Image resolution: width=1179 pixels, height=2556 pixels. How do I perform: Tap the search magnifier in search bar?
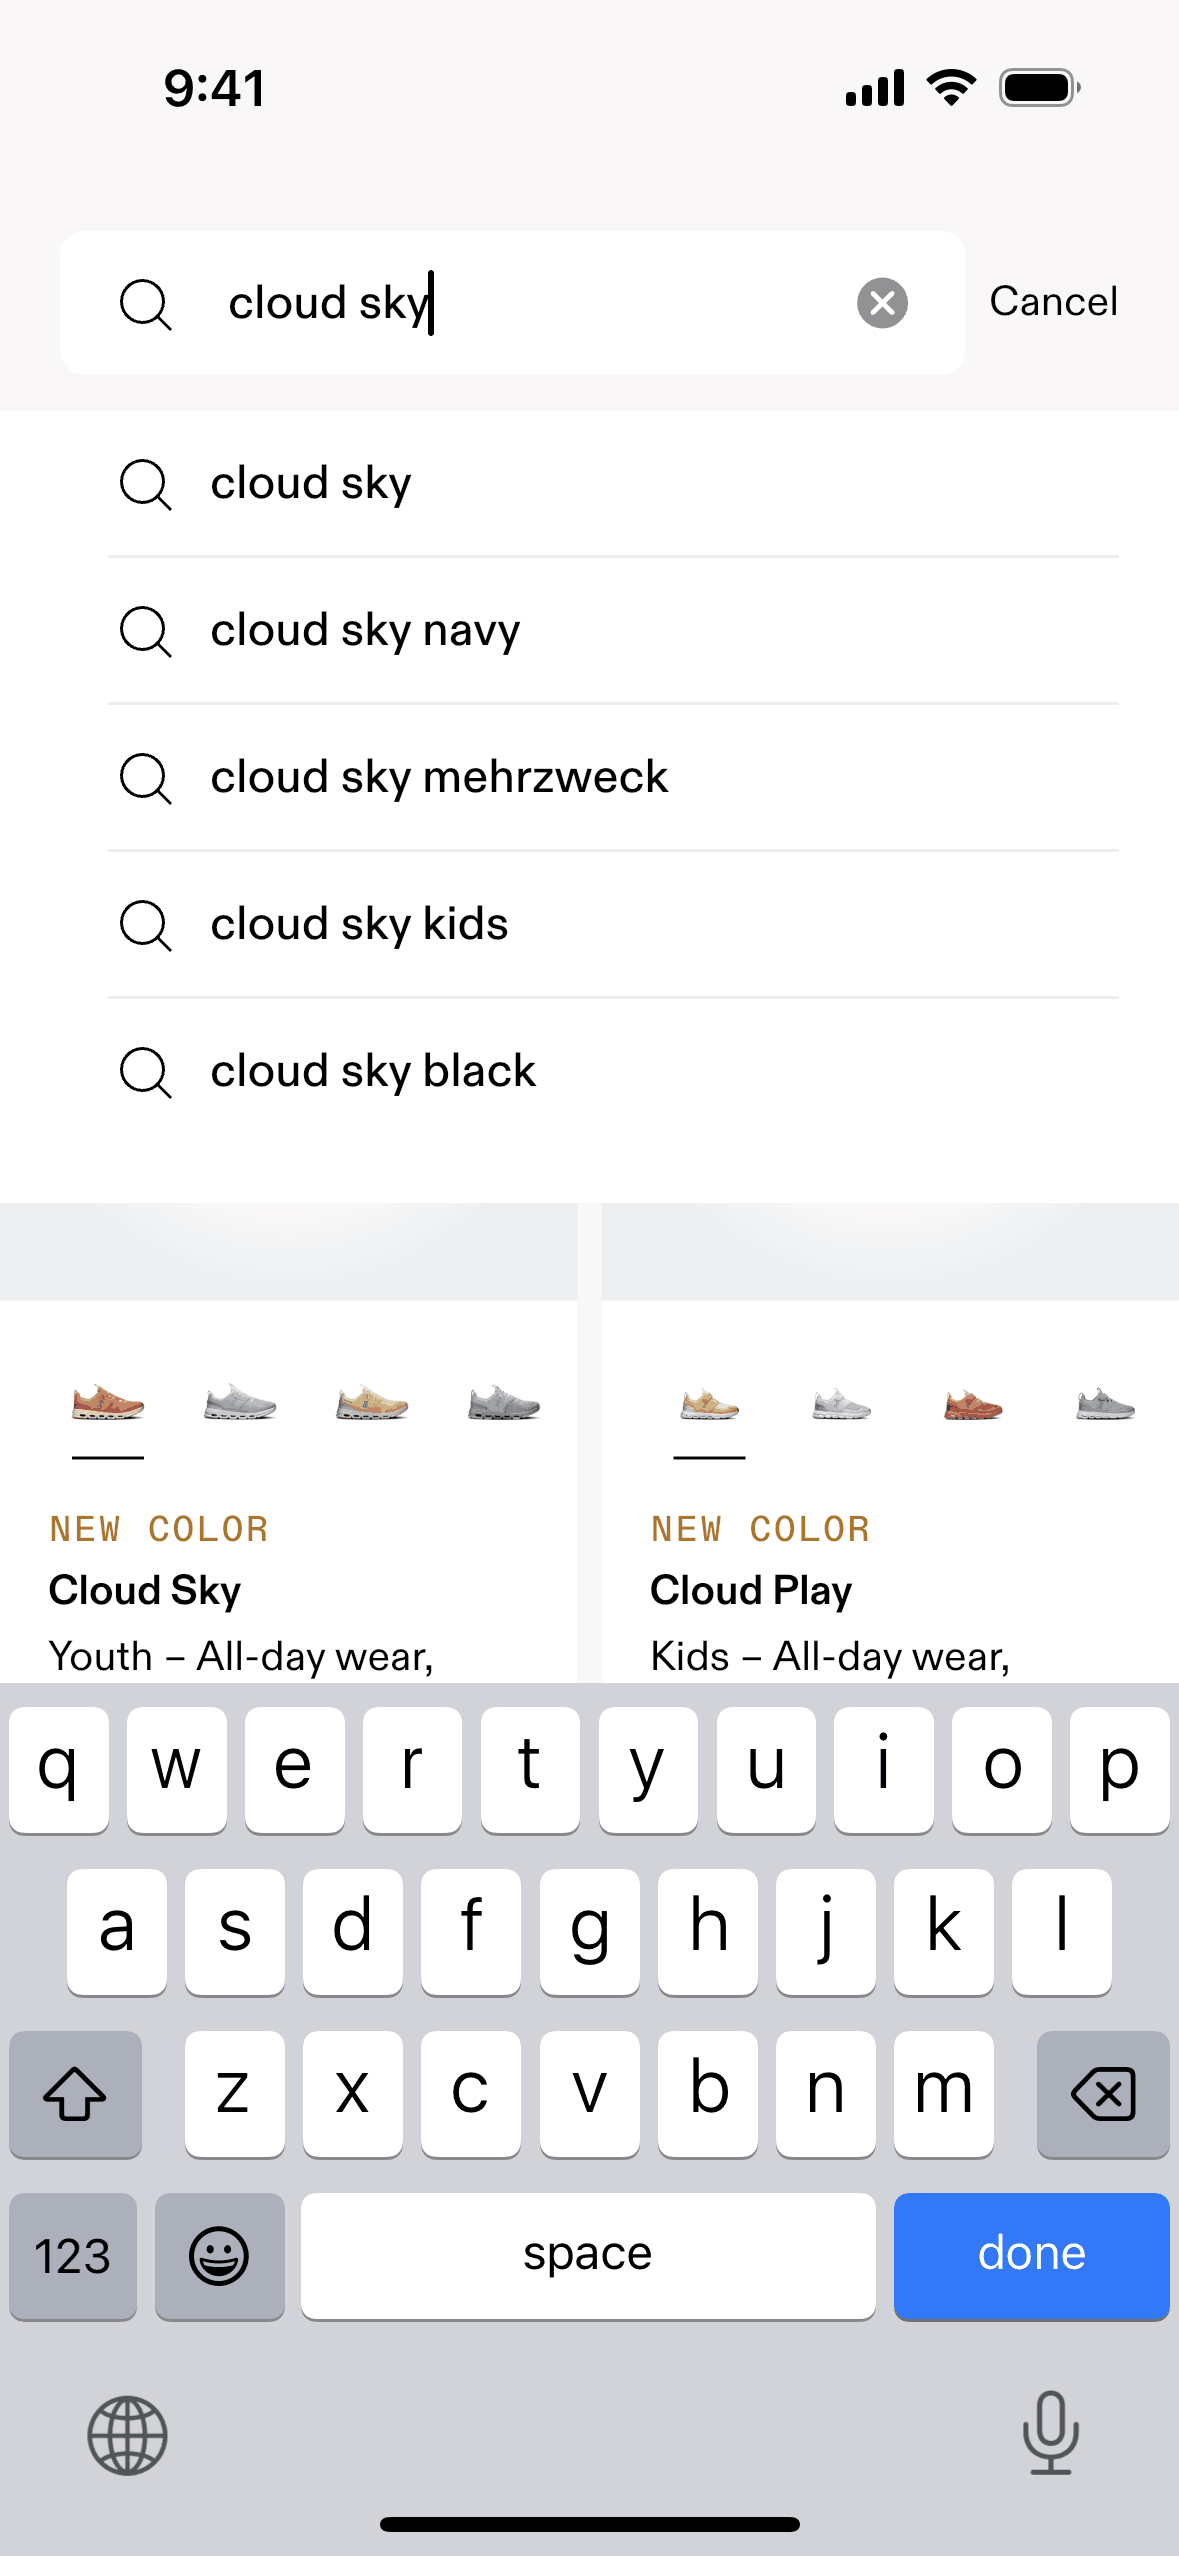point(146,303)
